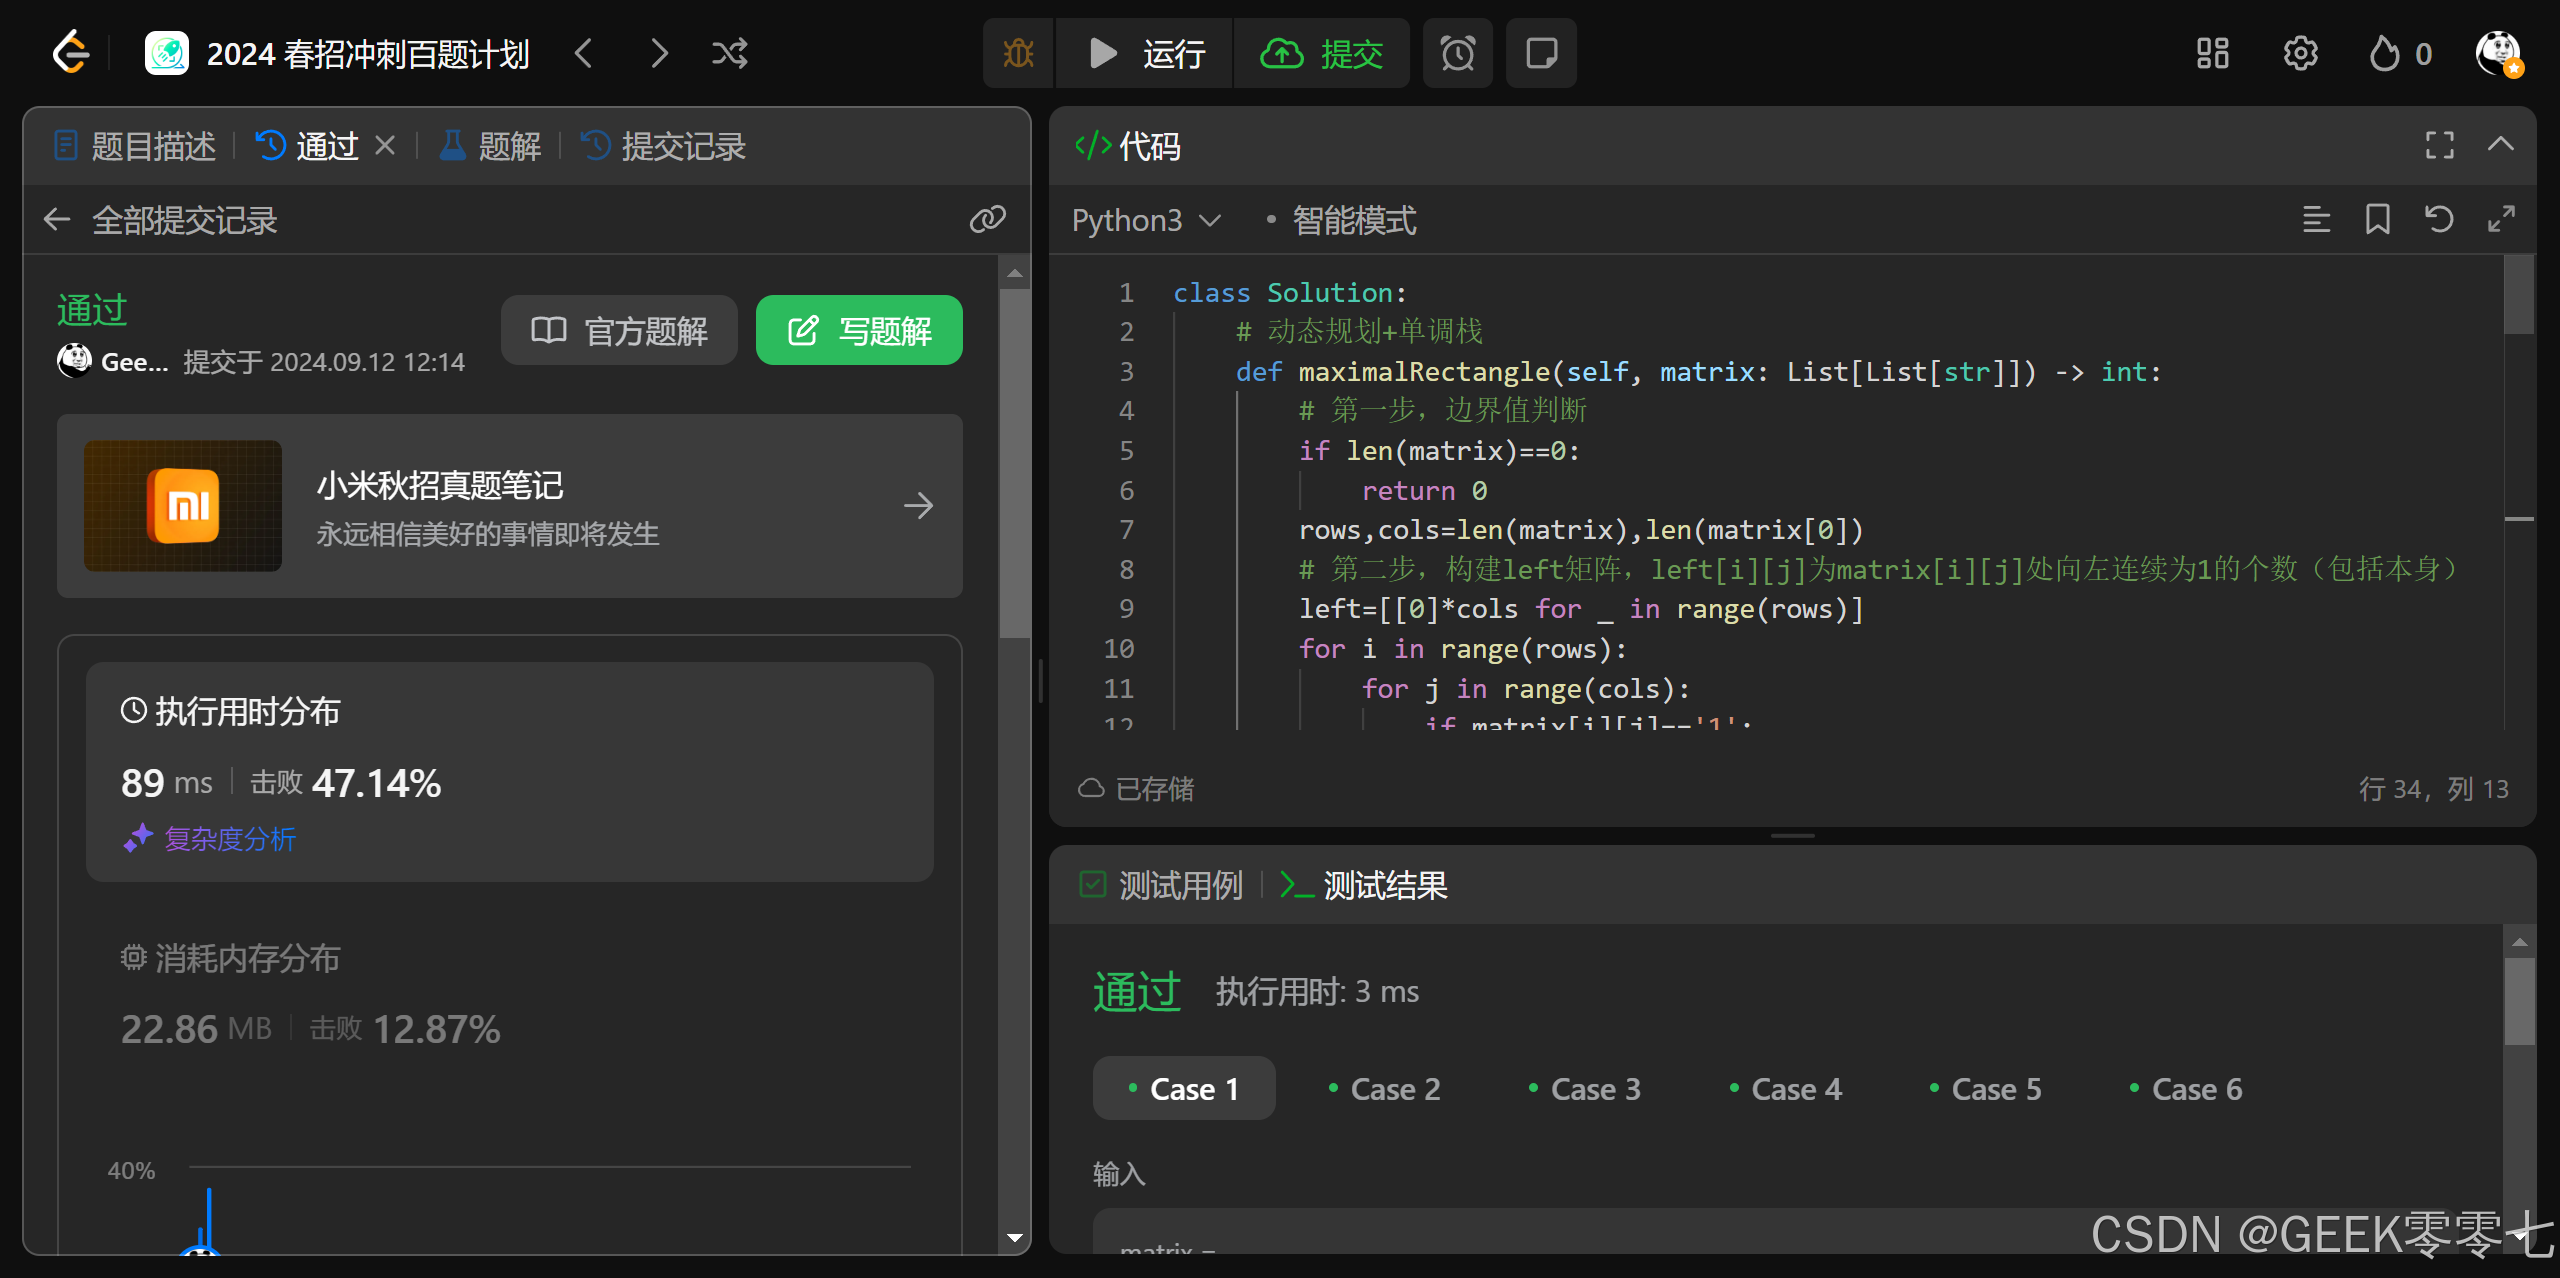The width and height of the screenshot is (2560, 1278).
Task: Open the layout grid icon
Action: click(2212, 53)
